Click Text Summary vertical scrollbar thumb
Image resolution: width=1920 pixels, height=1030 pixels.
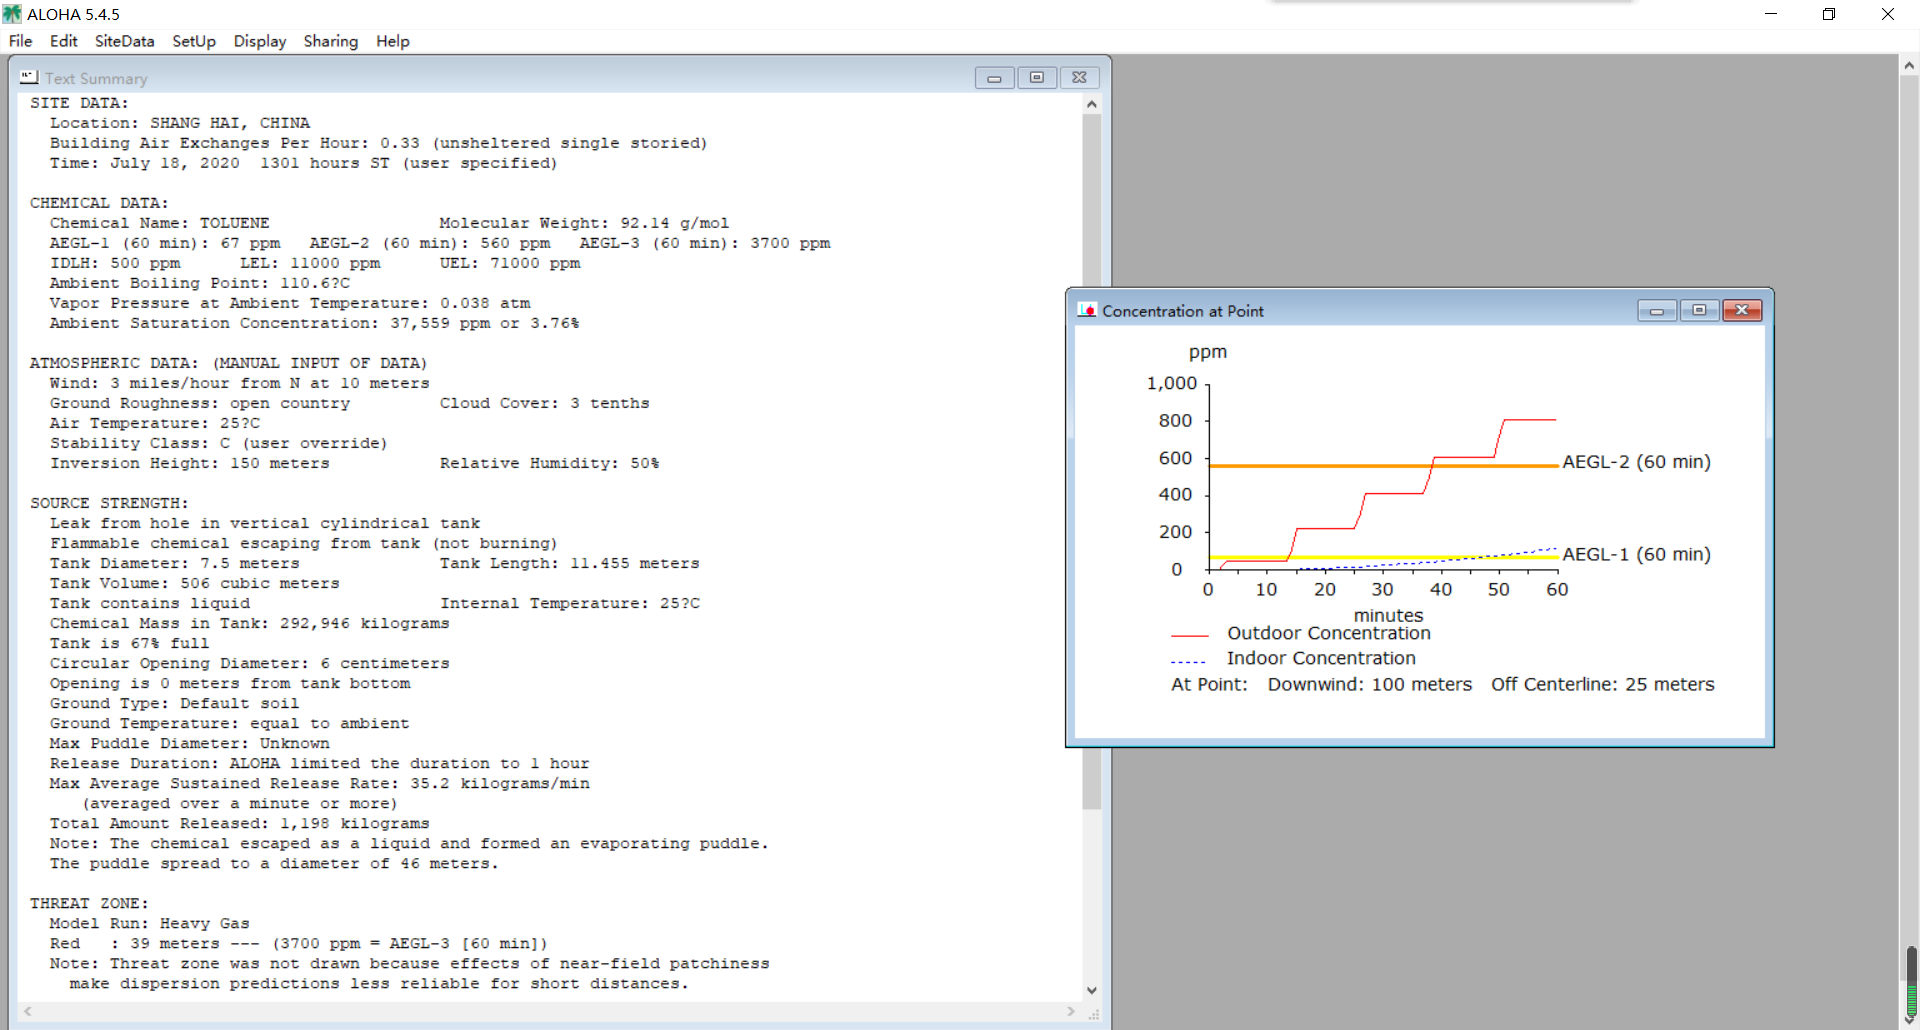1092,460
